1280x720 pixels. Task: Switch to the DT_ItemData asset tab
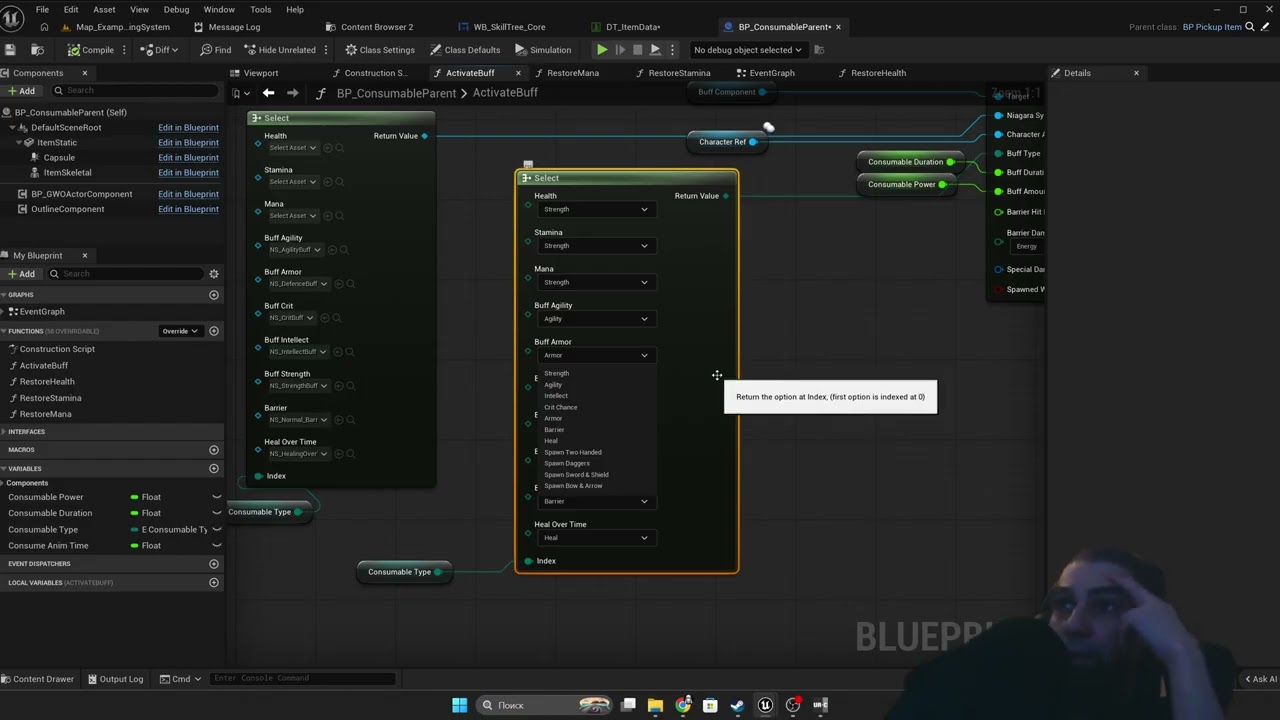632,27
